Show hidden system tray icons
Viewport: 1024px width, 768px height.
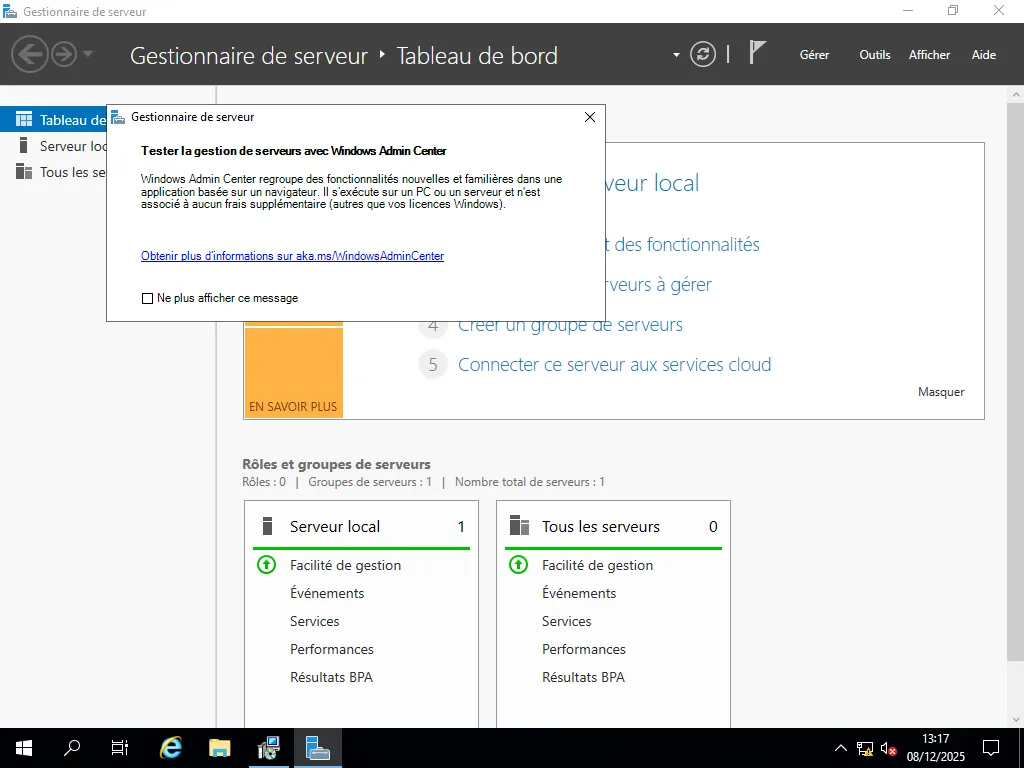tap(840, 748)
